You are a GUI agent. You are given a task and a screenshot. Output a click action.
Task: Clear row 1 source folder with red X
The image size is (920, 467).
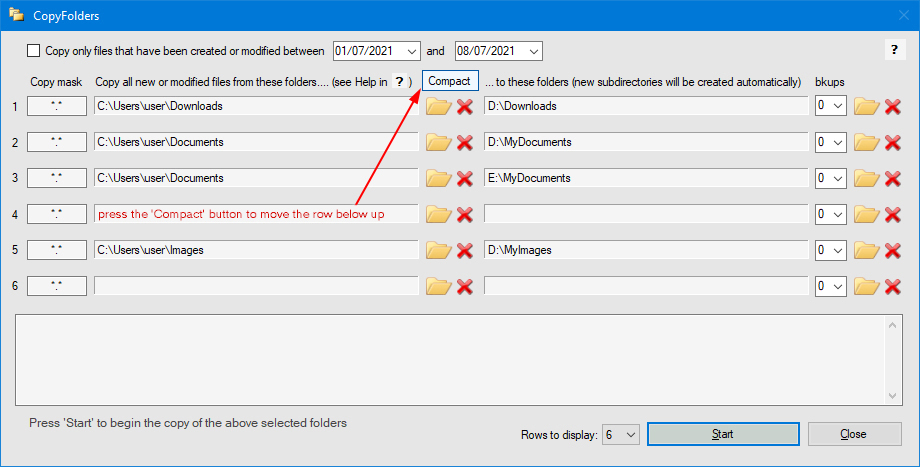[465, 106]
